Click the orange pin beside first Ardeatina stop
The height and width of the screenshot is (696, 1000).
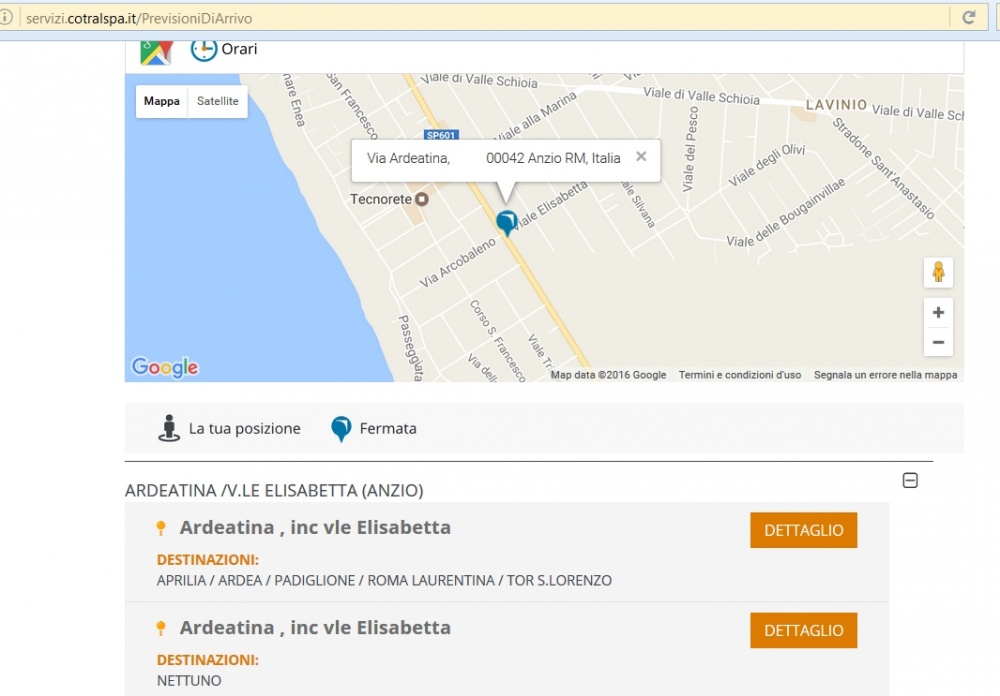click(161, 528)
